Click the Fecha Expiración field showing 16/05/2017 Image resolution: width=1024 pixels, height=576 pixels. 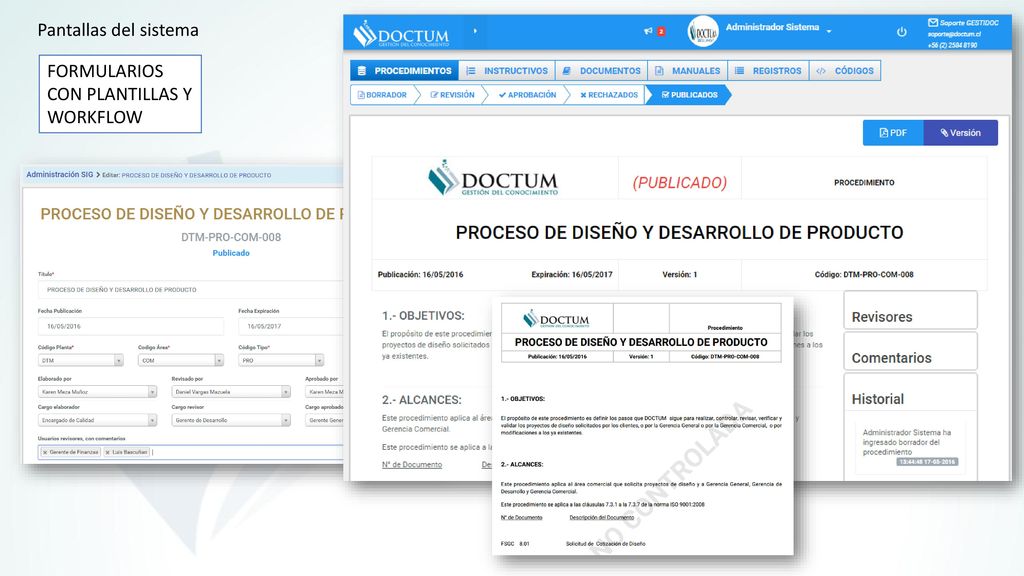pyautogui.click(x=291, y=326)
